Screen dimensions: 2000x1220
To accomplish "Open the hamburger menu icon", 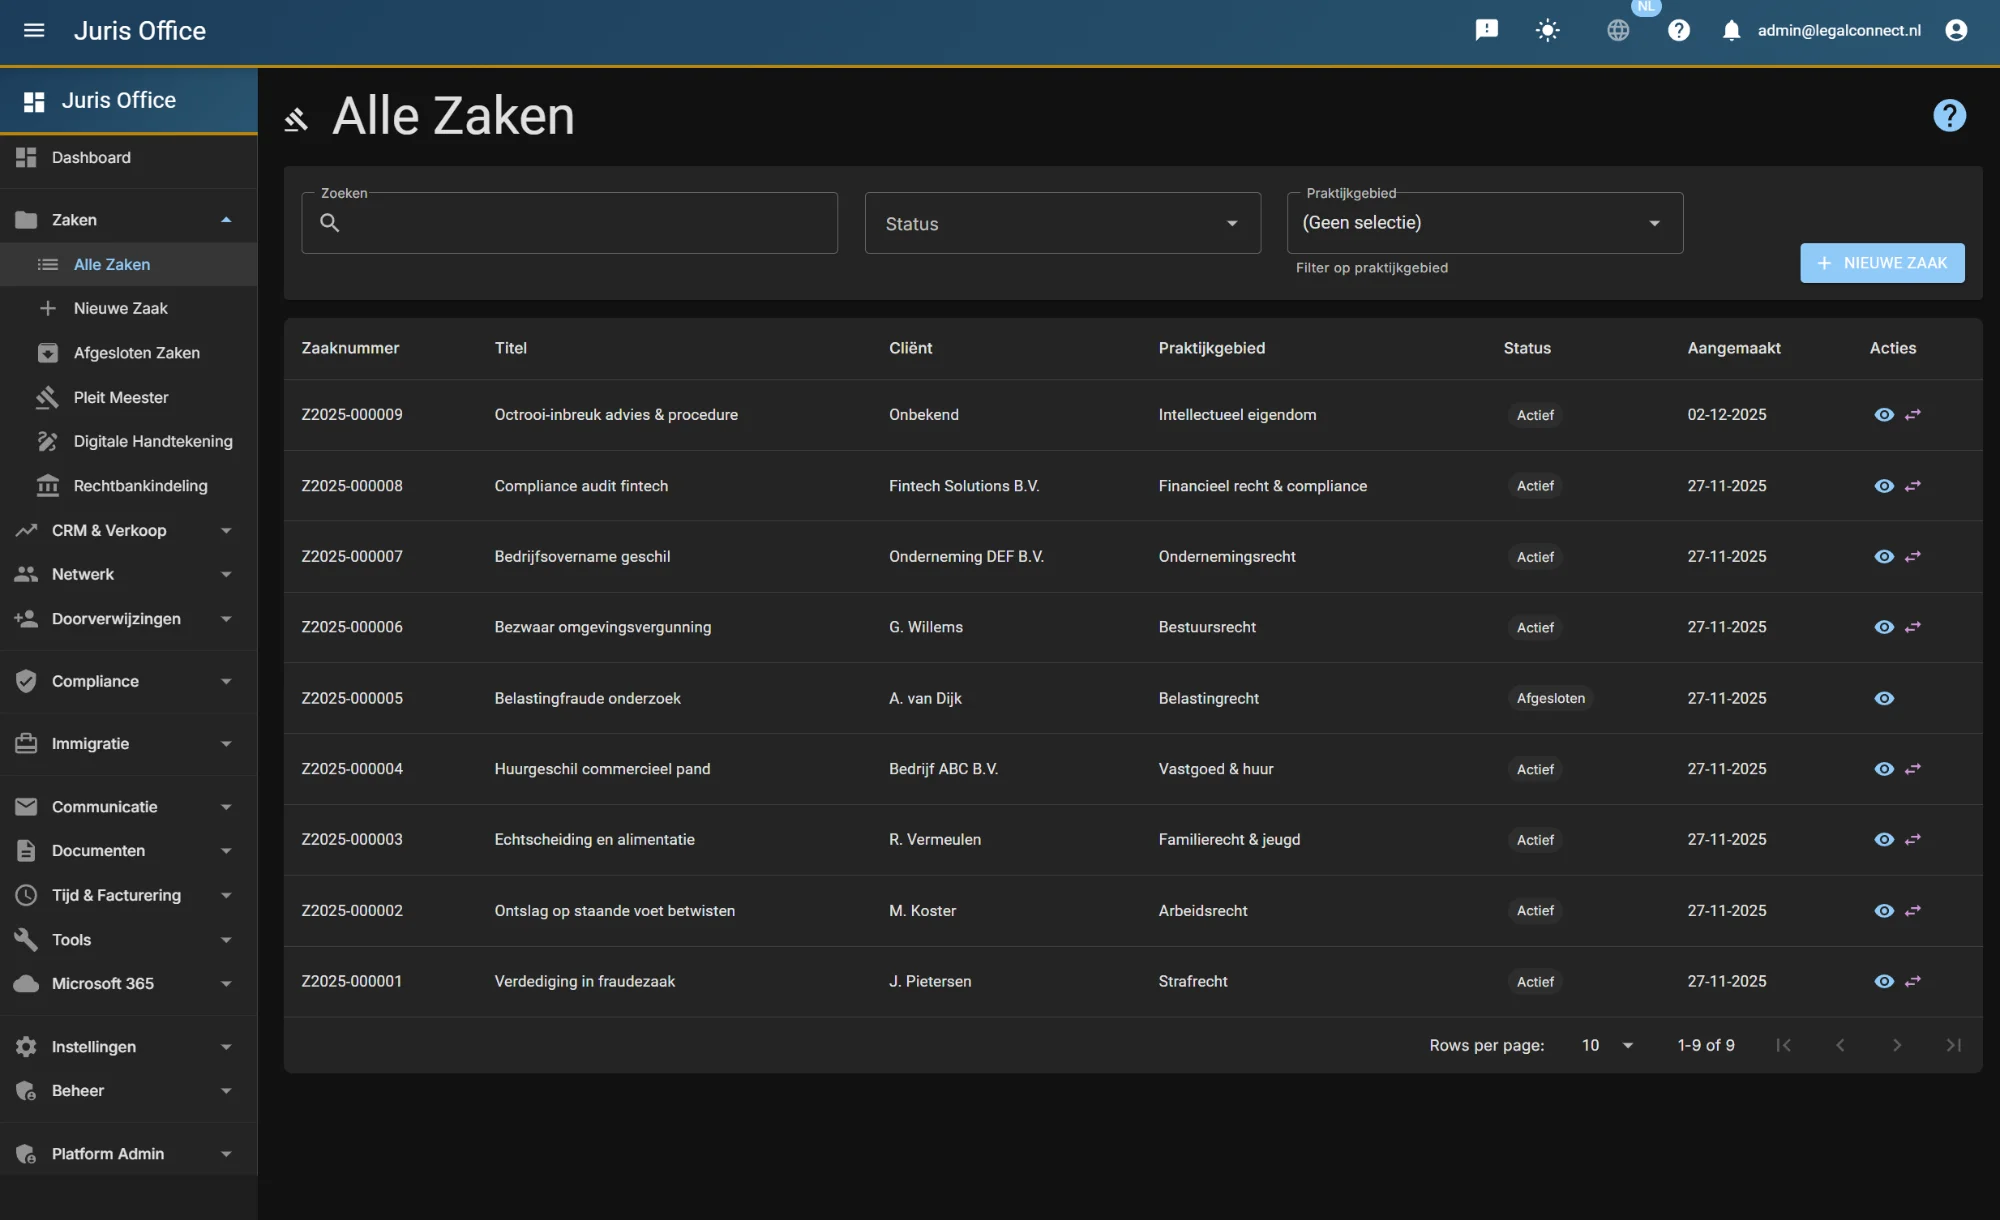I will pos(34,30).
